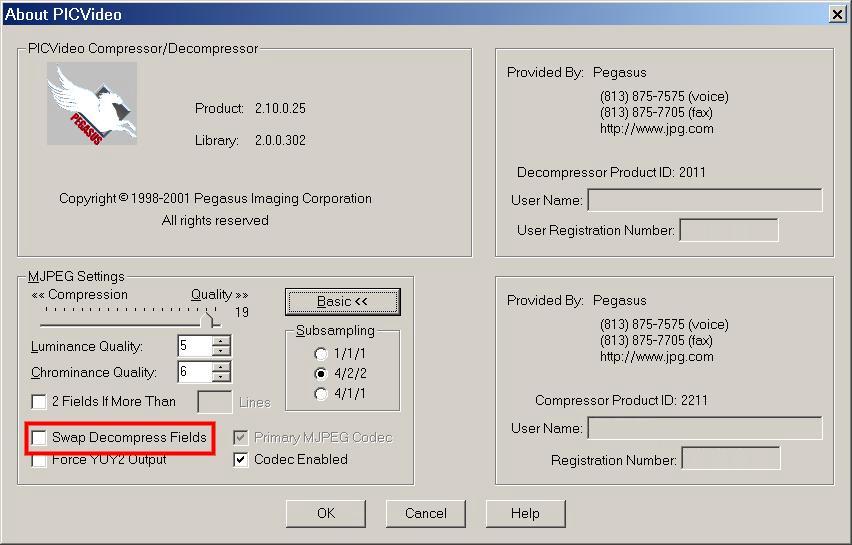Click the Library version 2.0.0.302 text
This screenshot has width=852, height=545.
[x=280, y=140]
